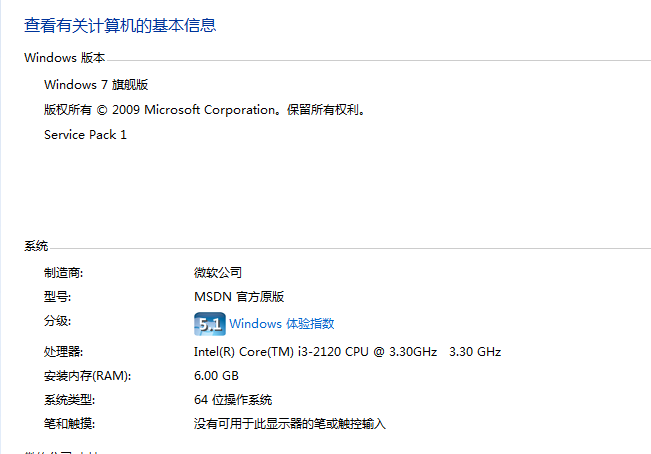Click the 查看有关计算机的基本信息 heading
The image size is (651, 454).
(120, 25)
